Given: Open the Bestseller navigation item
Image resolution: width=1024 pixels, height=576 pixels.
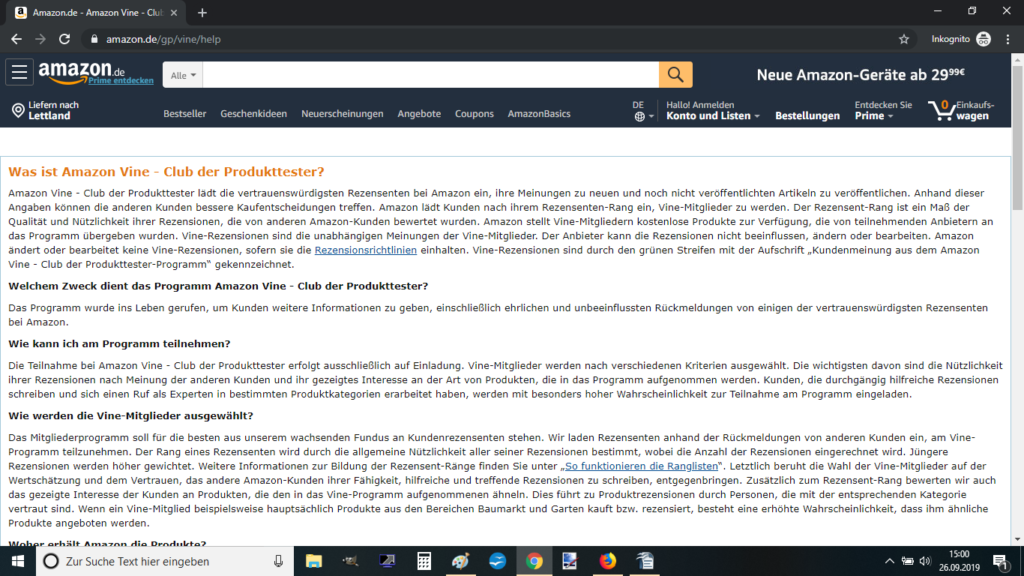Looking at the screenshot, I should pyautogui.click(x=185, y=114).
